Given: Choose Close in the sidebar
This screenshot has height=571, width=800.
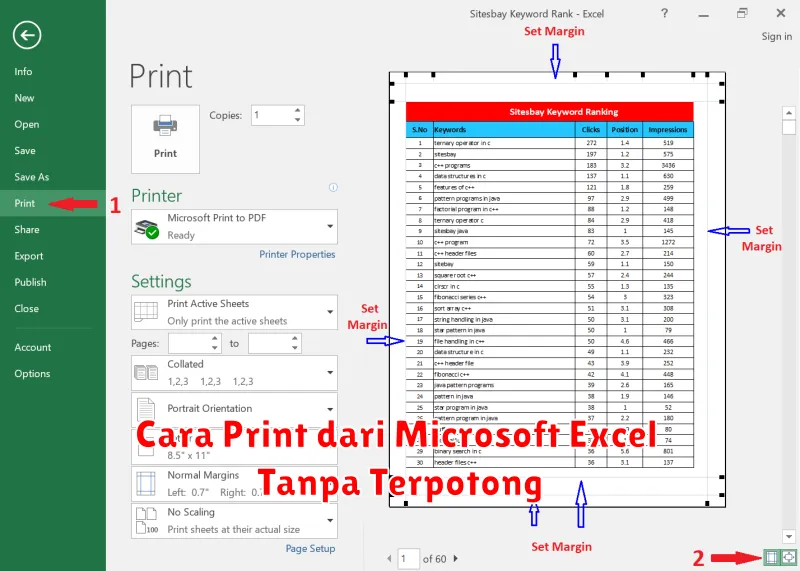Looking at the screenshot, I should pos(27,309).
